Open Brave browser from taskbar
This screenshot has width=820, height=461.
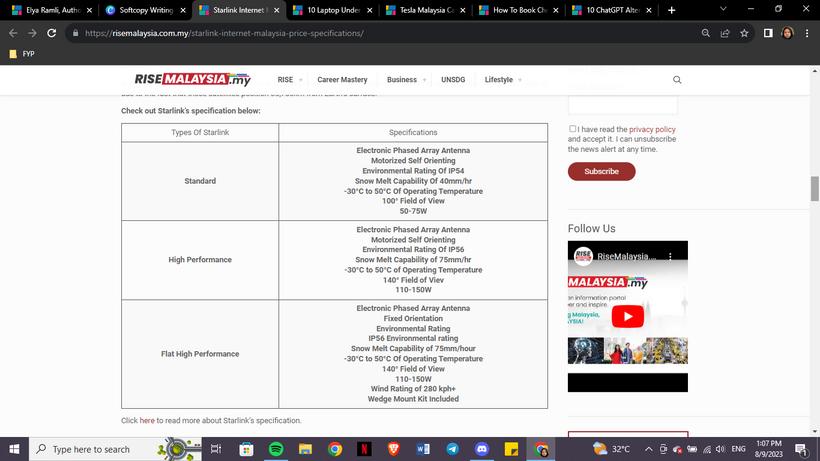394,449
